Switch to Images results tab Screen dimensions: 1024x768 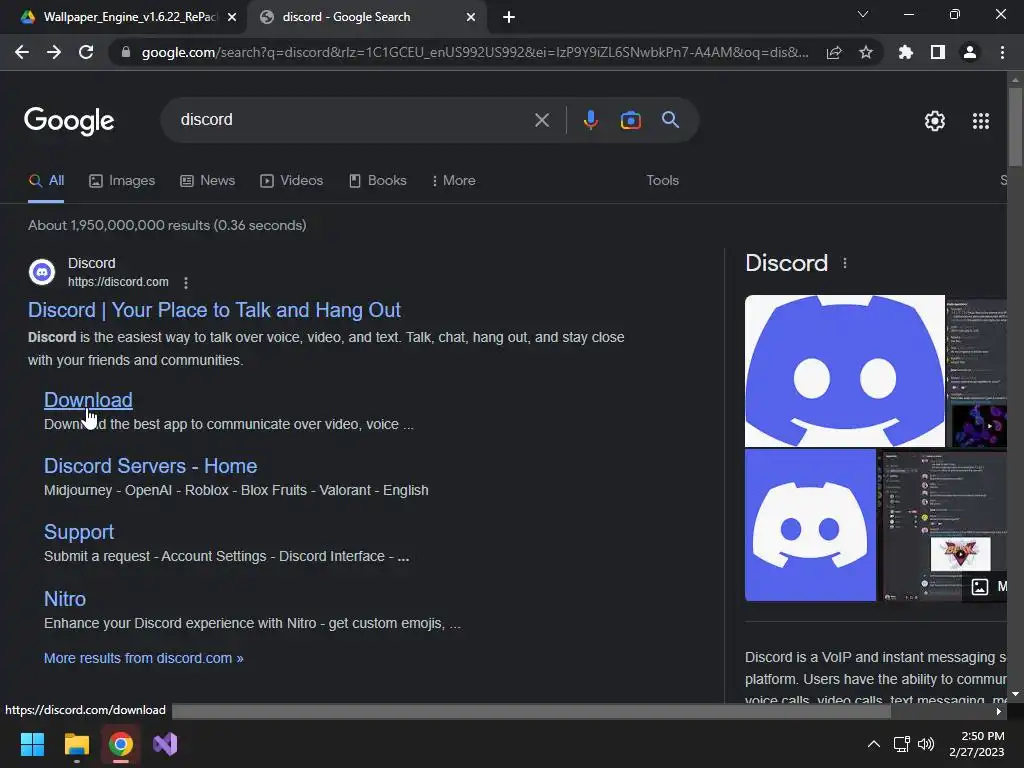tap(122, 180)
